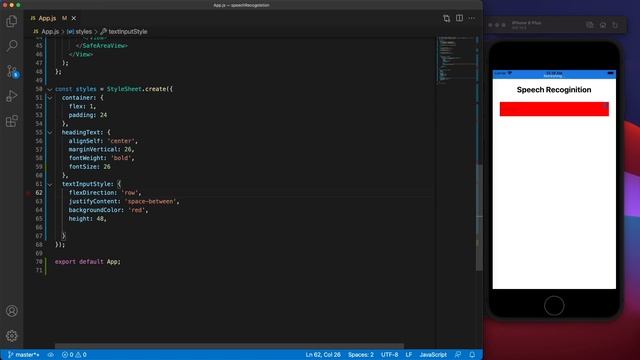Screen dimensions: 640x360
Task: Click Ln 62, Col 26 in status bar
Action: click(x=323, y=355)
